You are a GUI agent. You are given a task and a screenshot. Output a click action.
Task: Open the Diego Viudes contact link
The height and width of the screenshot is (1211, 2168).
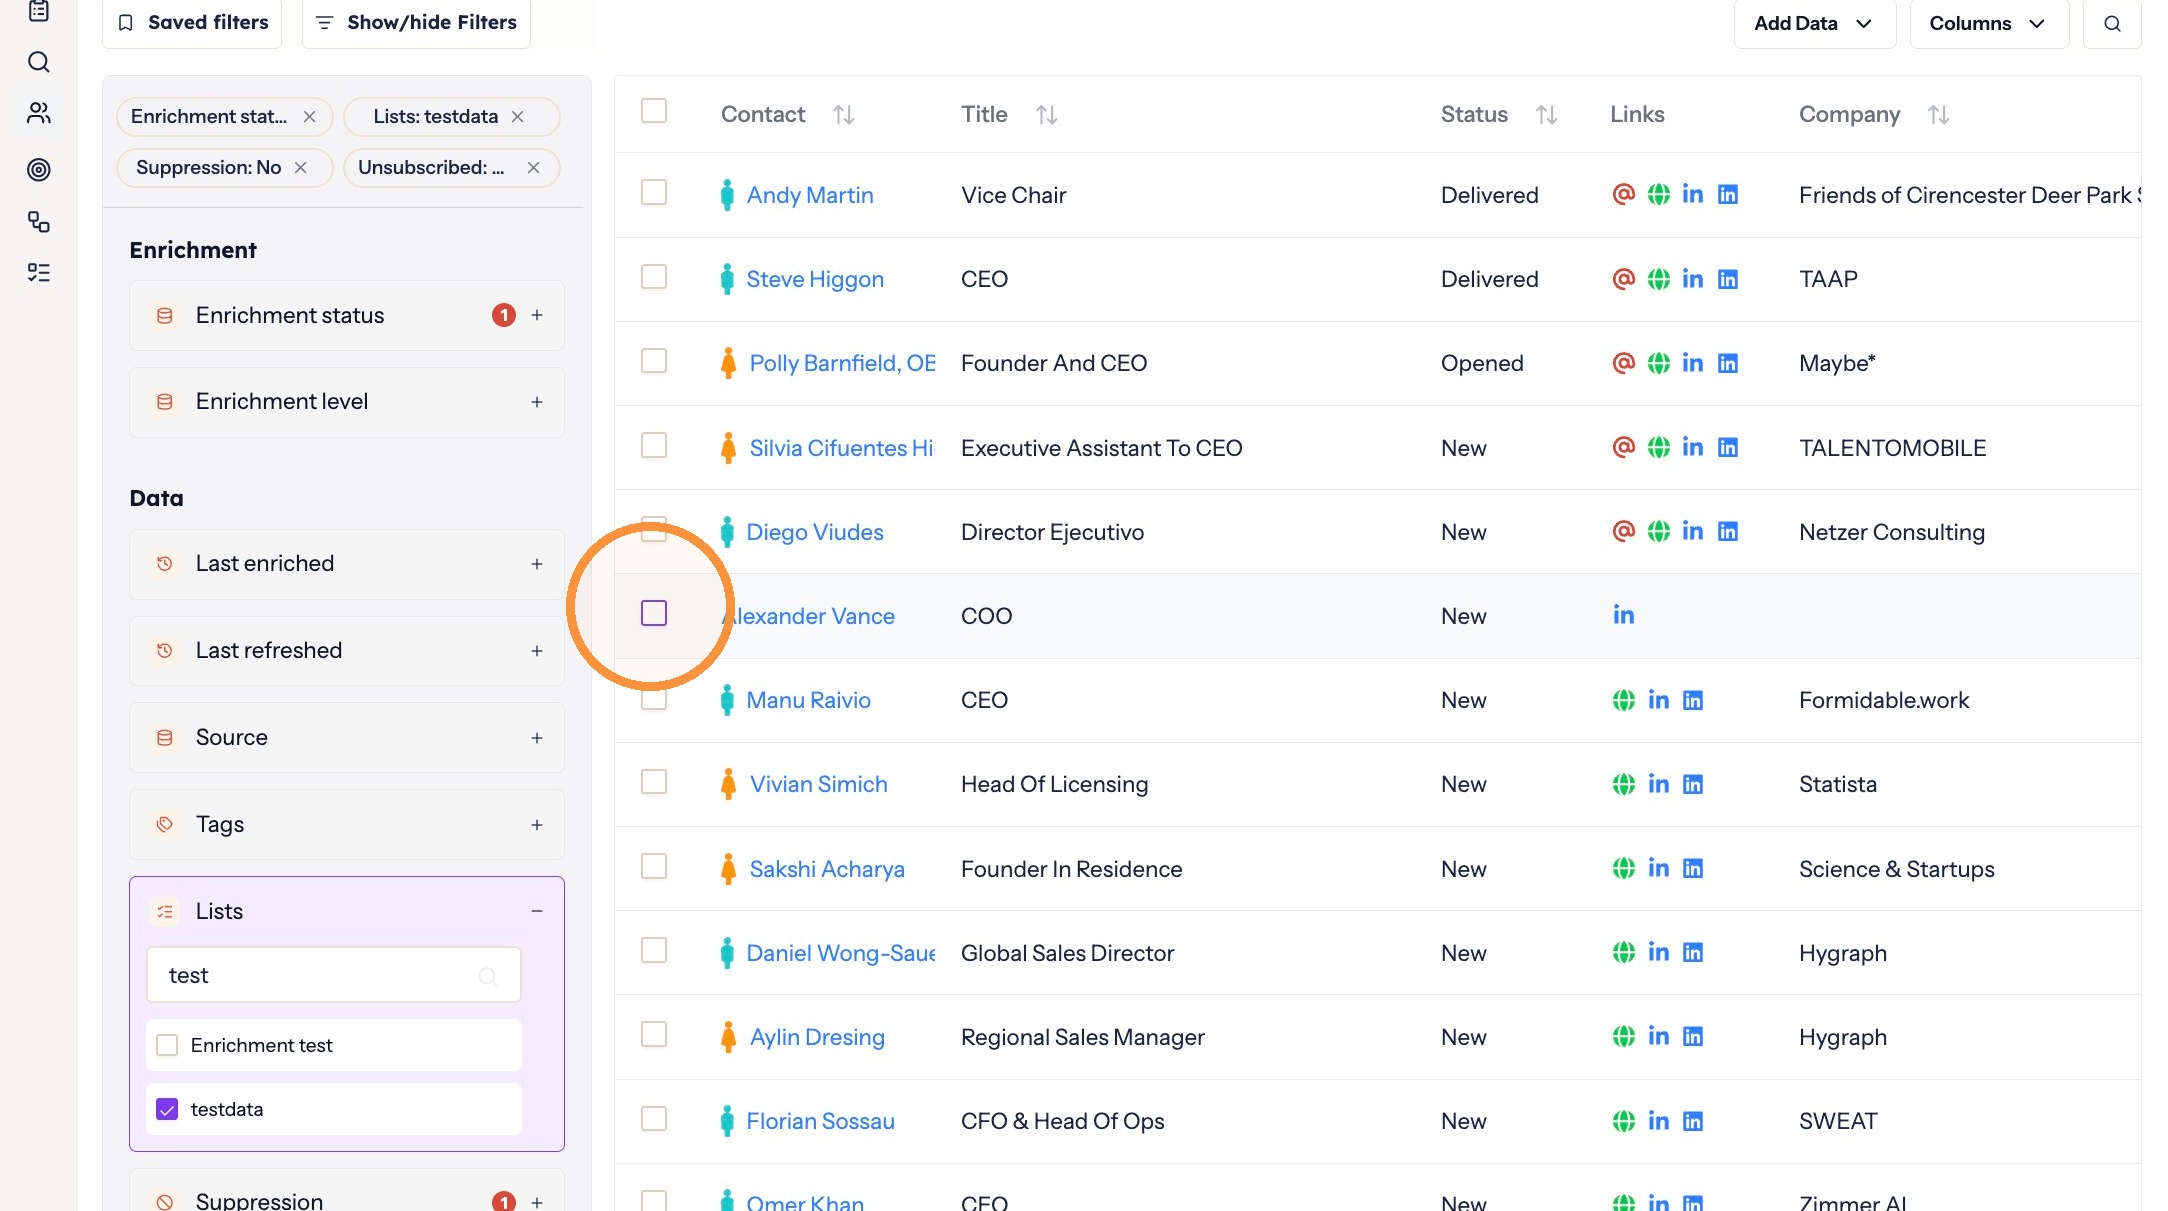(x=815, y=532)
